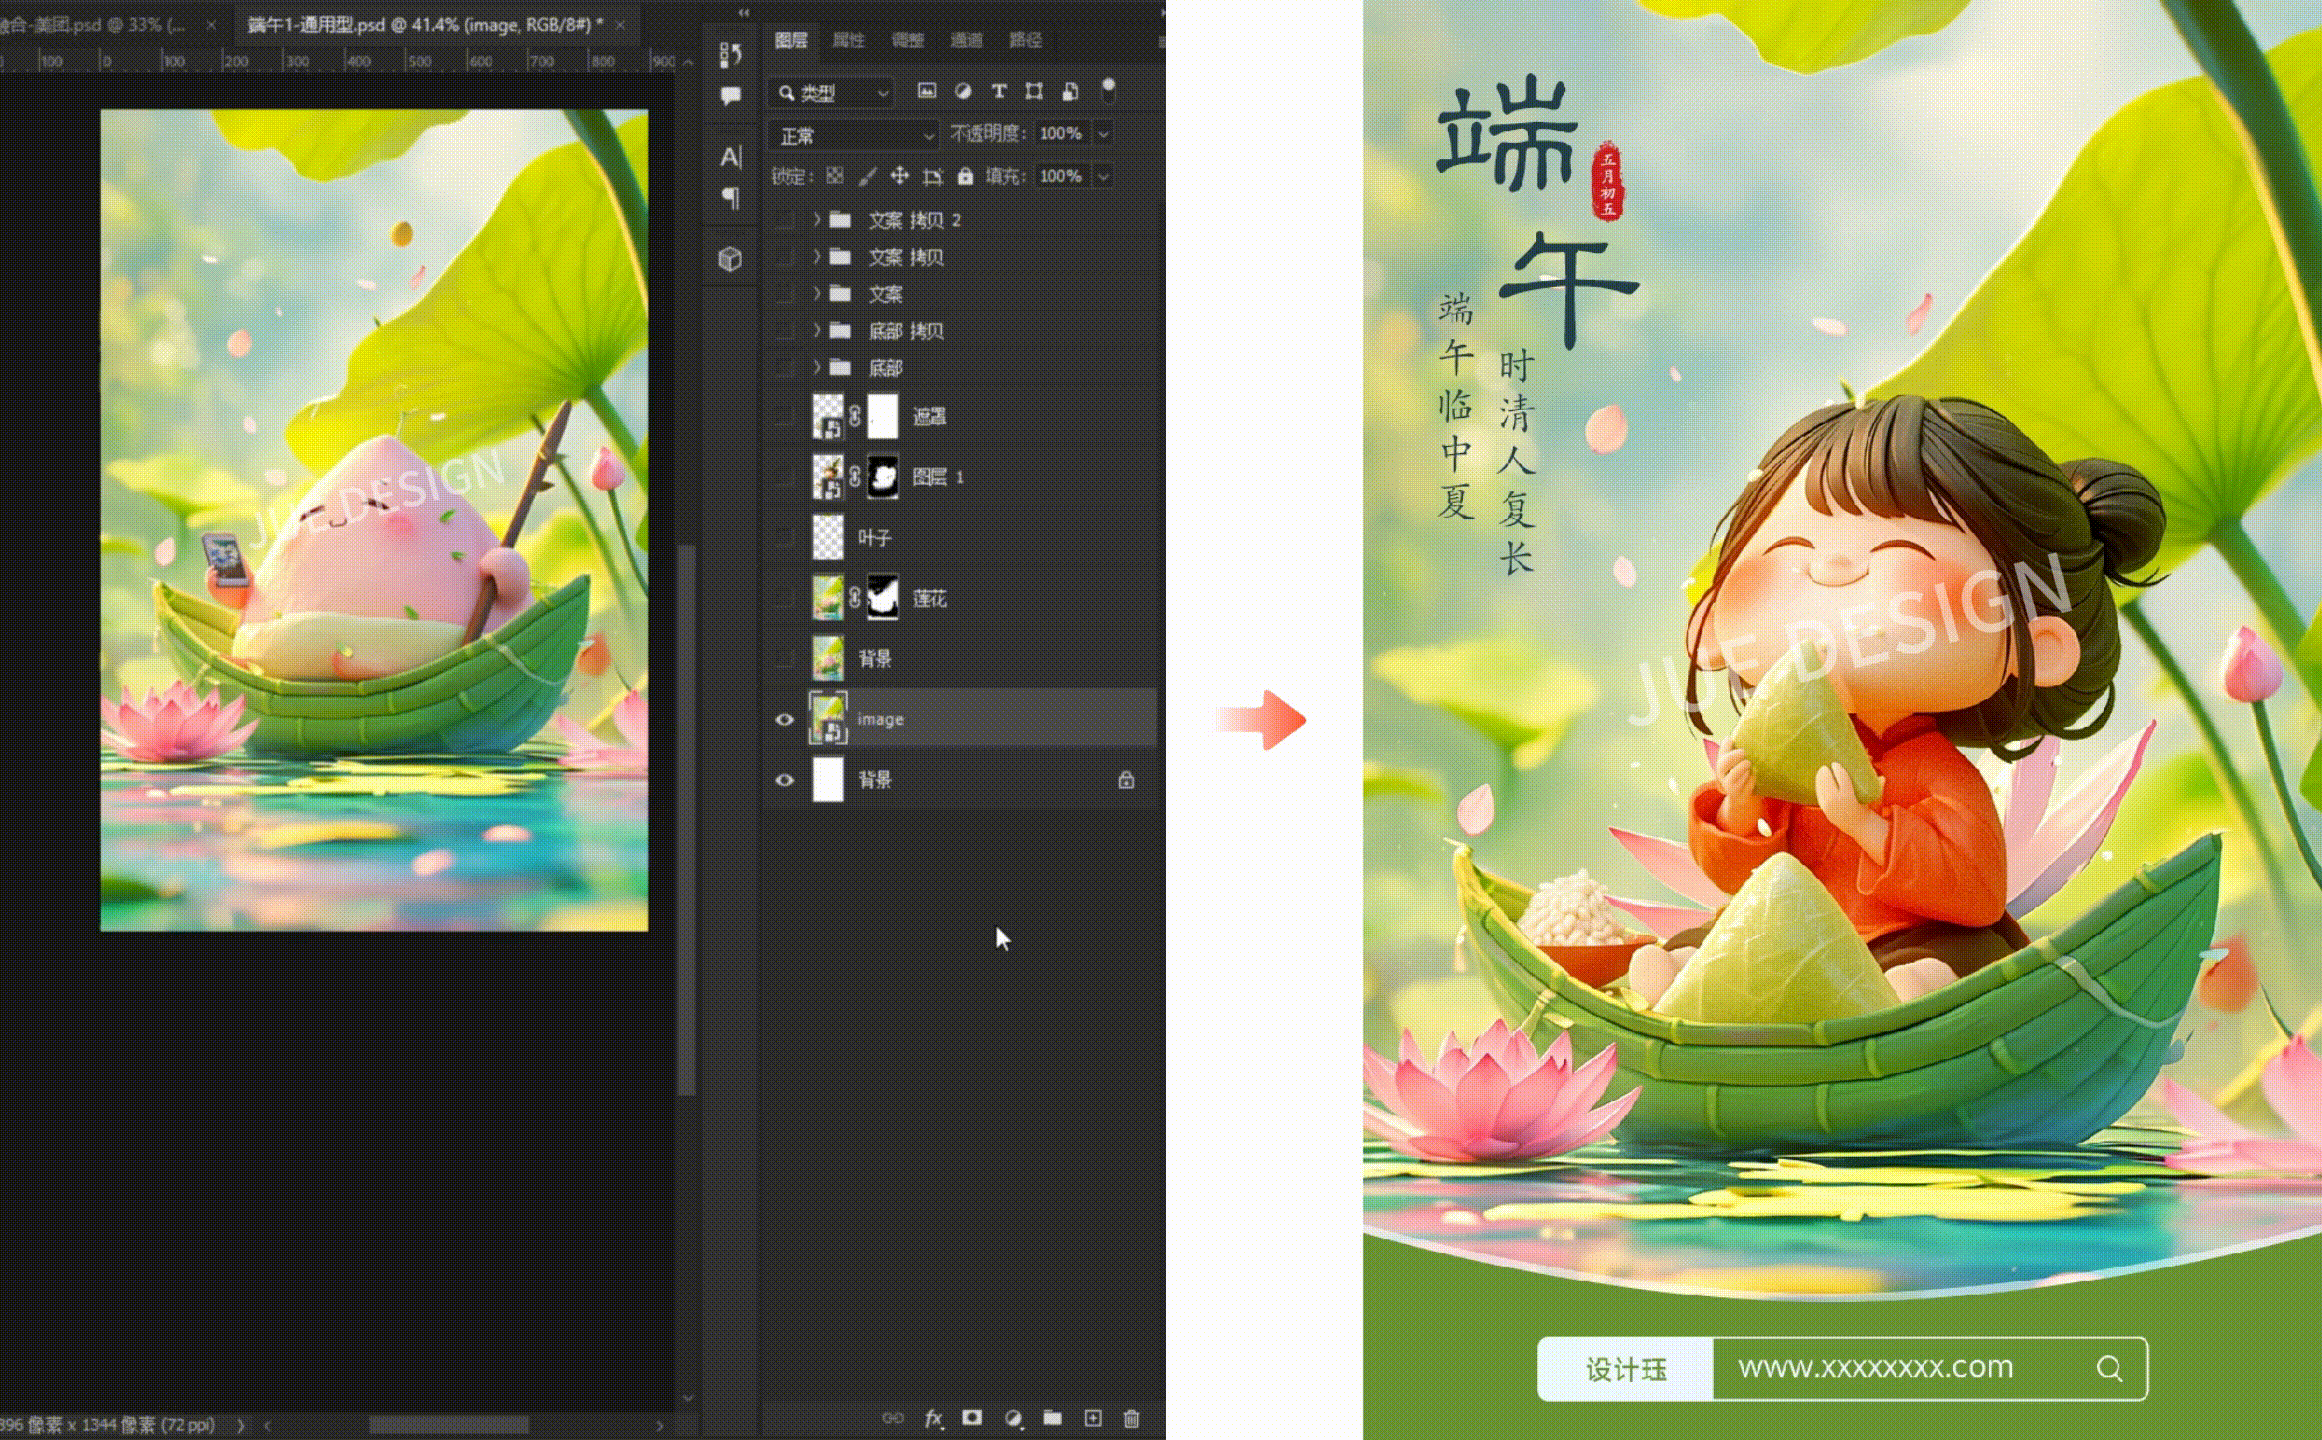Create a new layer
Screen dimensions: 2322x1440
point(1093,1418)
